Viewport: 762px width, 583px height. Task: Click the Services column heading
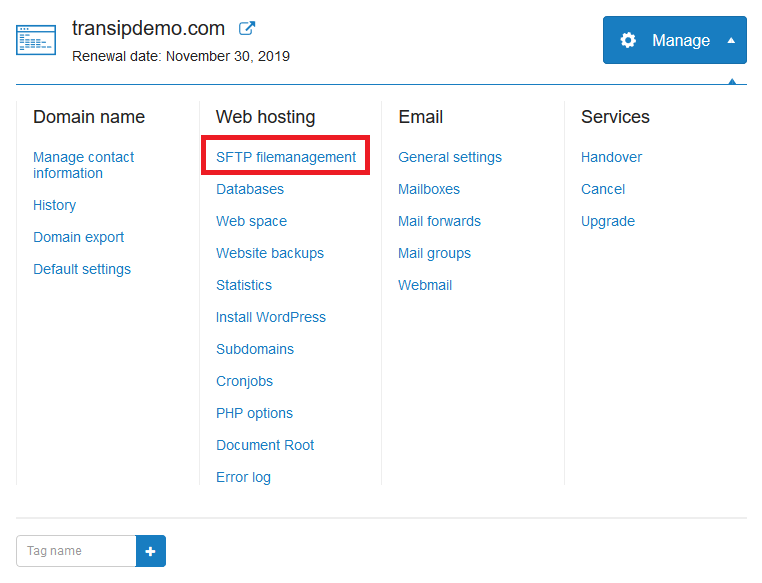[x=615, y=117]
